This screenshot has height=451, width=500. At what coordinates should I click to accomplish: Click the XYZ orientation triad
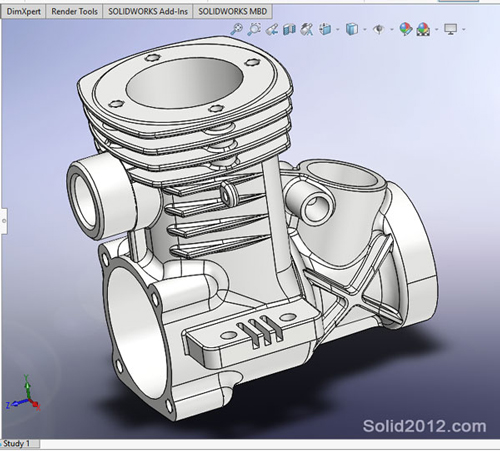point(23,394)
